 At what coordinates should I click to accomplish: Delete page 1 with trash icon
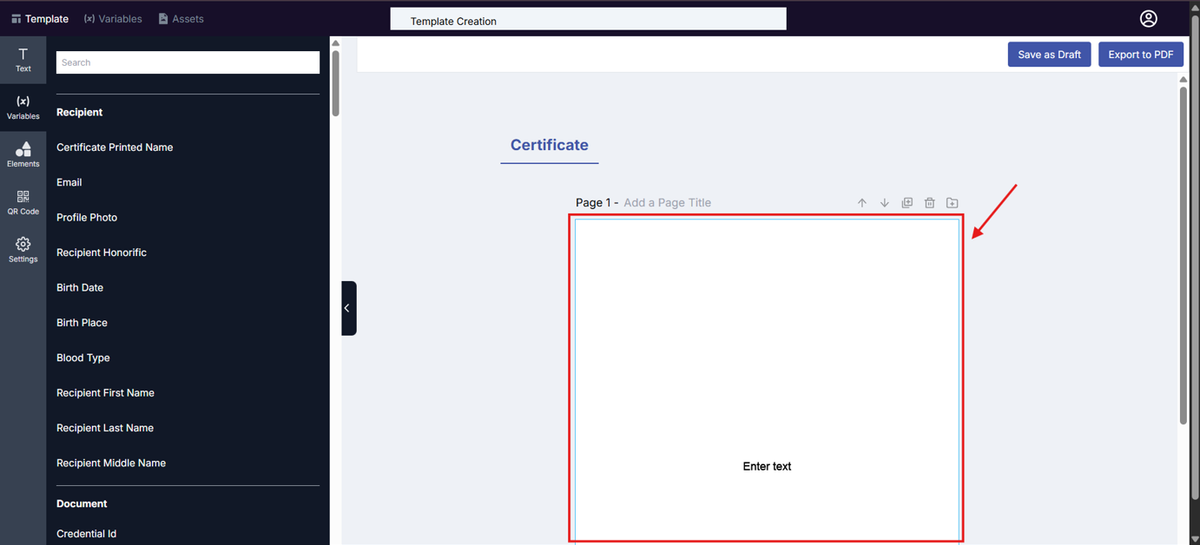tap(929, 203)
